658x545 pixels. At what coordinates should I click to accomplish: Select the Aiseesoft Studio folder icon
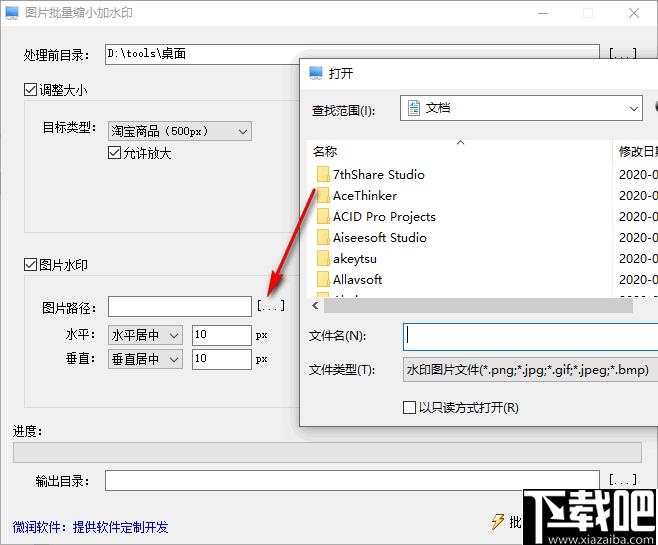coord(323,237)
